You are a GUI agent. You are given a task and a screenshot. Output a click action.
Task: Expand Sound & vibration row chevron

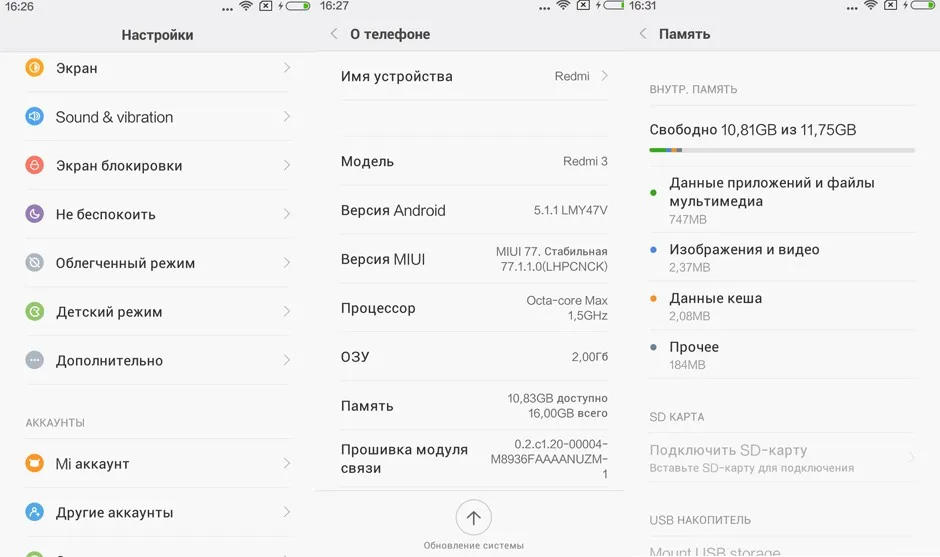287,116
